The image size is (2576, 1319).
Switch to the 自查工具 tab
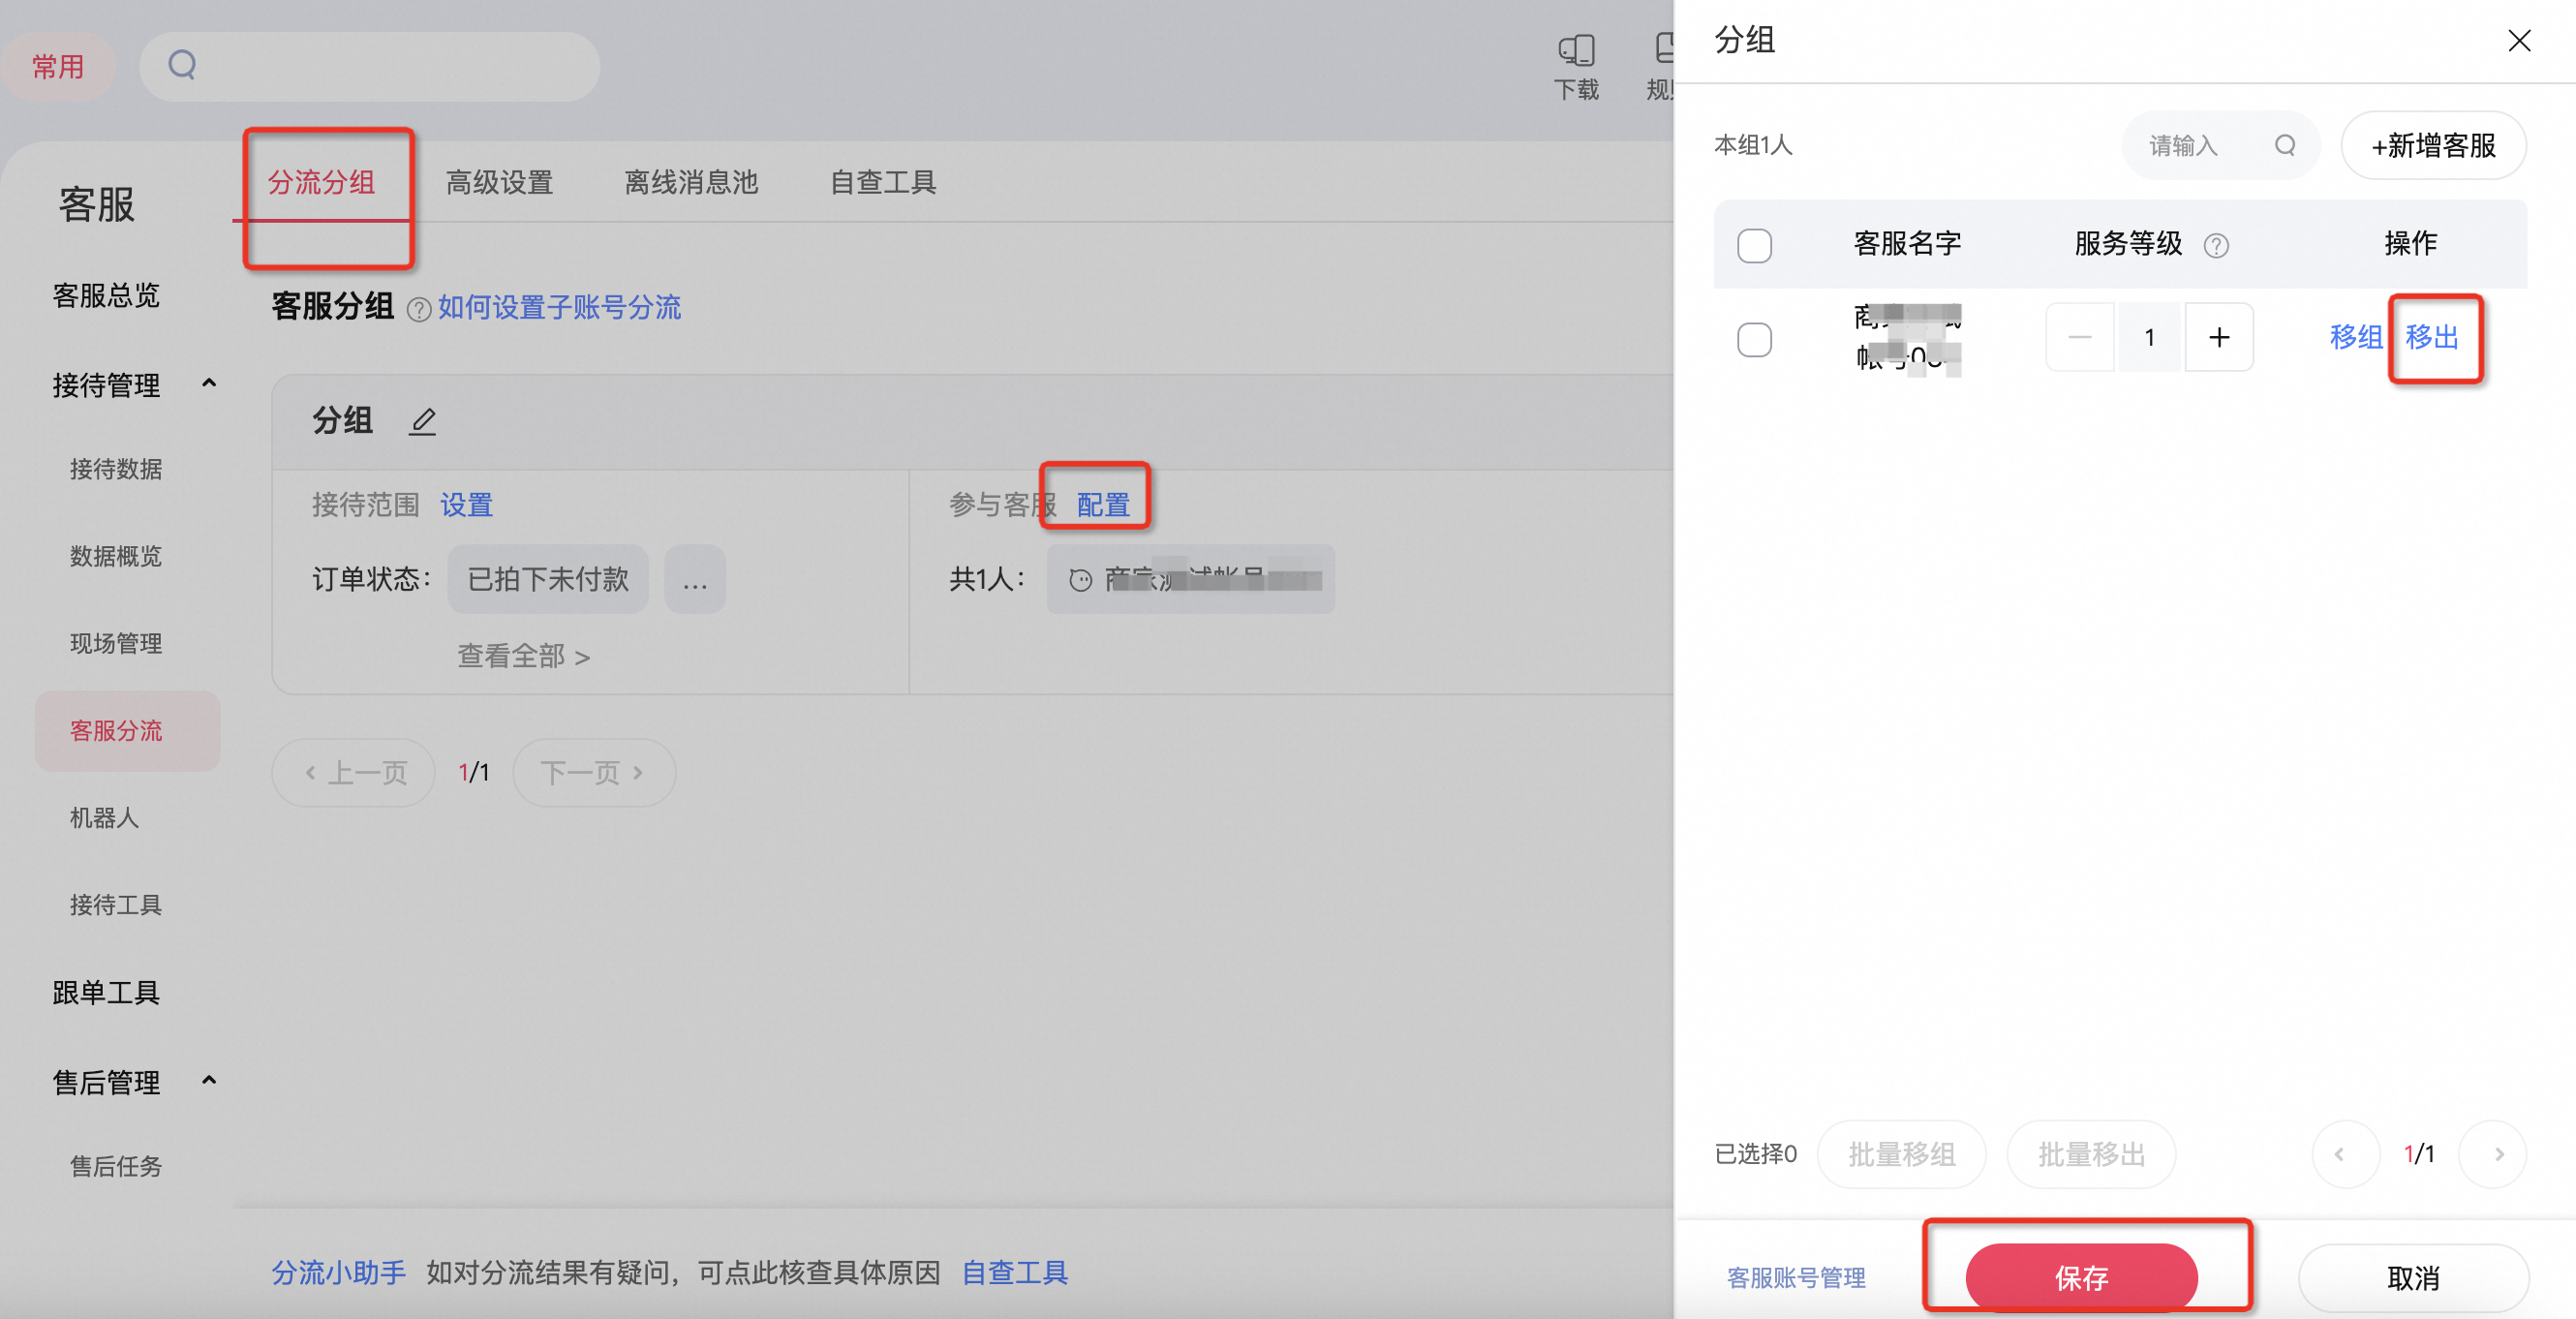(x=883, y=182)
